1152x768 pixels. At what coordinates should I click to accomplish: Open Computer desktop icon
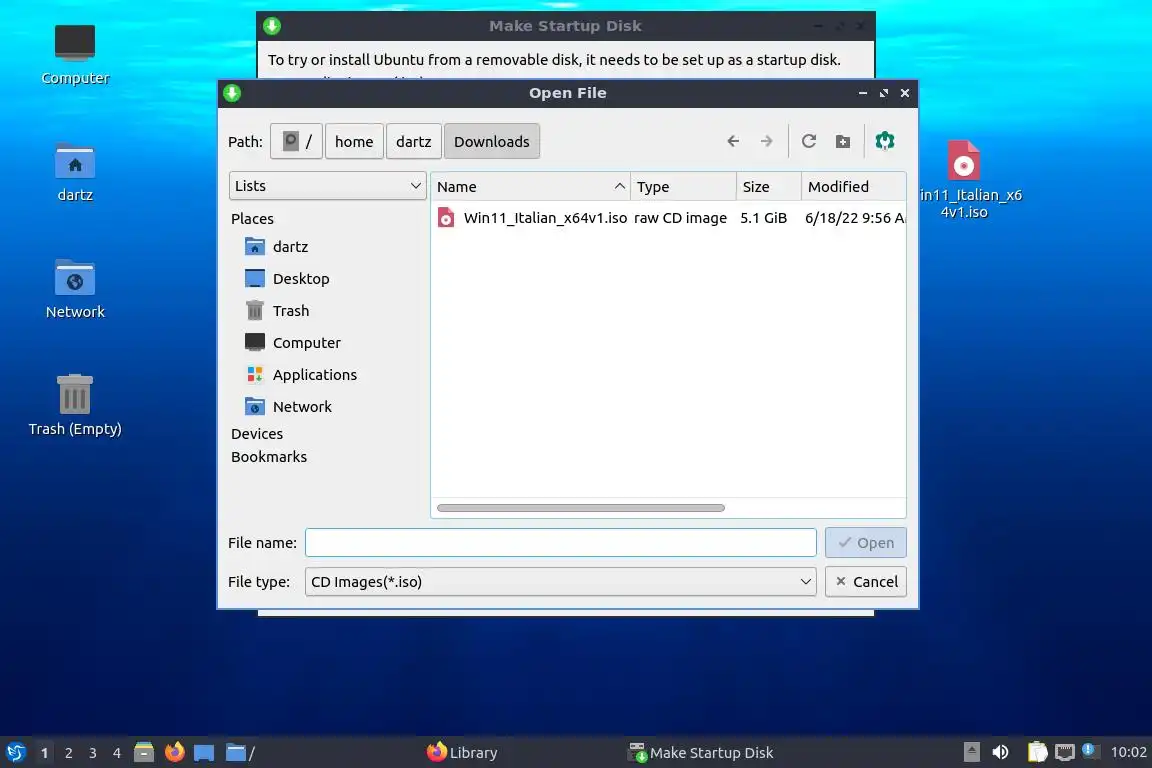[75, 54]
